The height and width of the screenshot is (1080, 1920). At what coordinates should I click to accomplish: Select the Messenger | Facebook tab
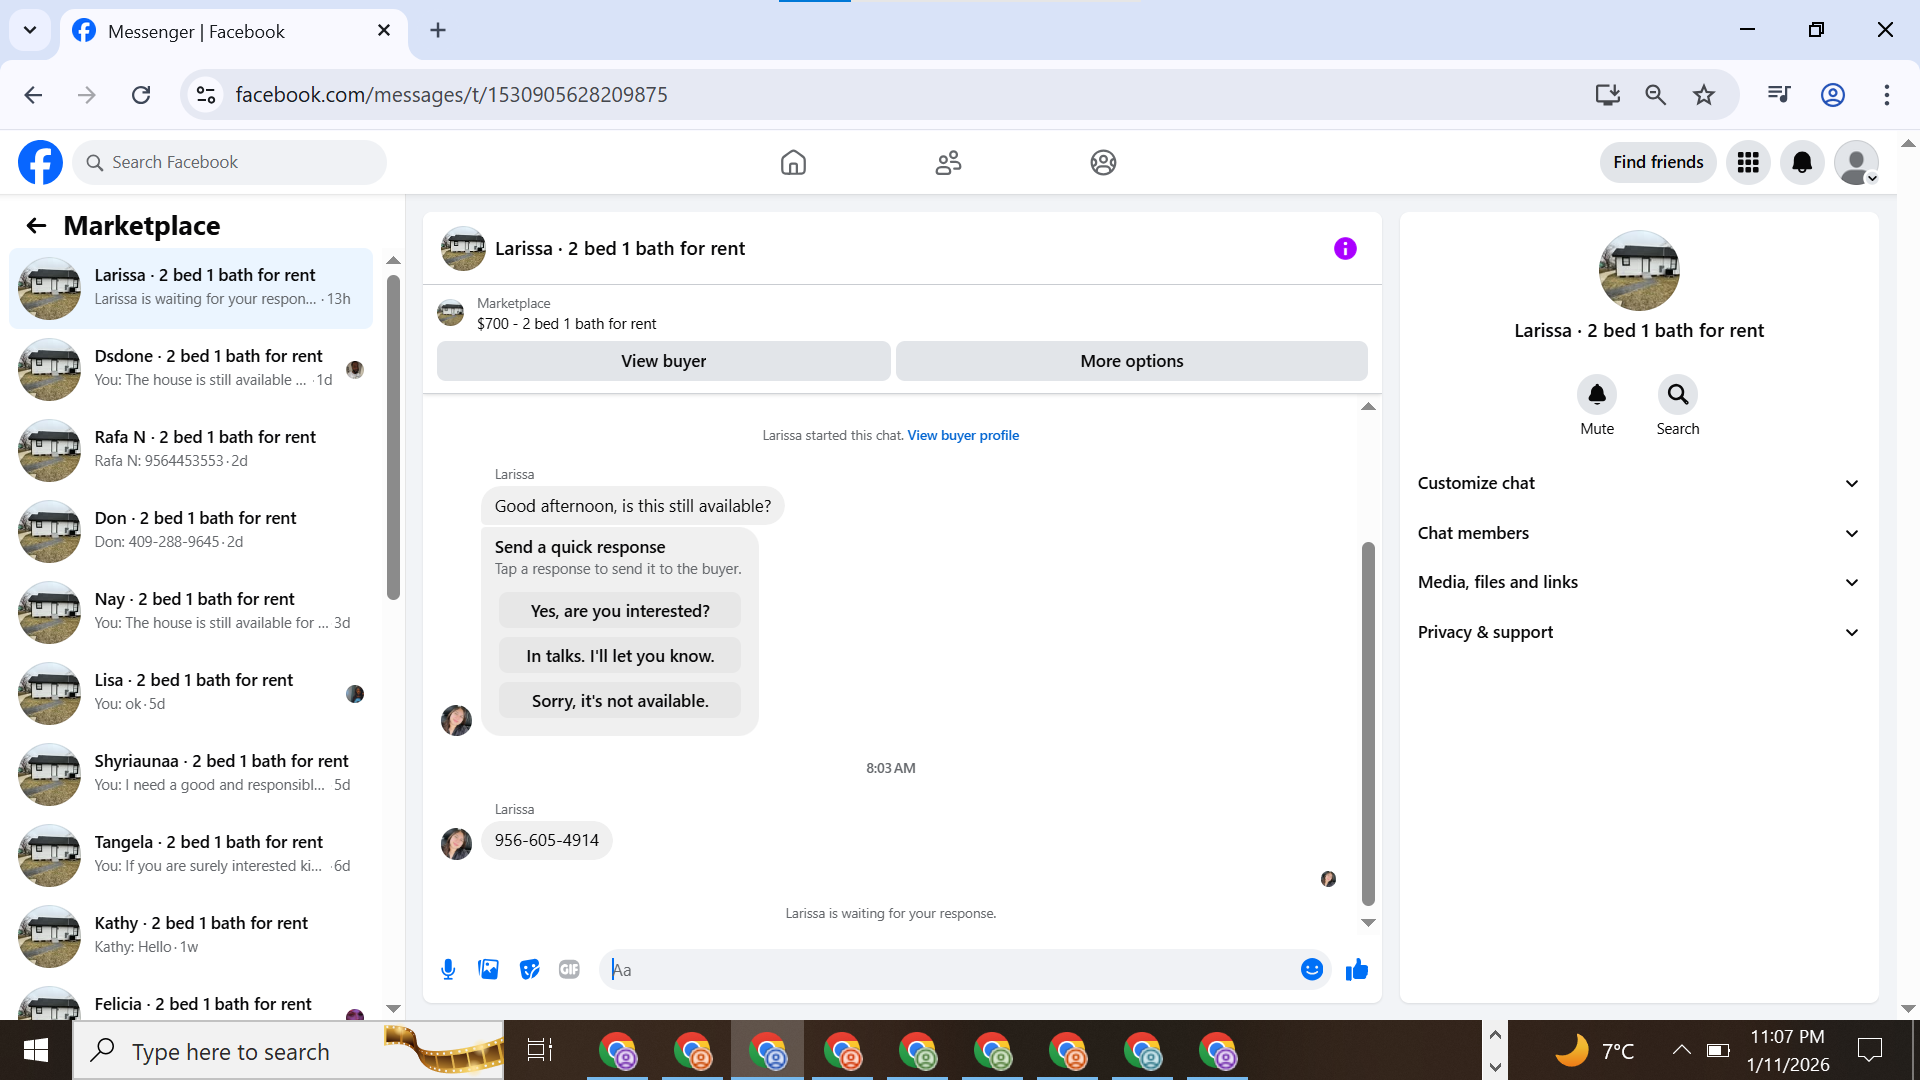pos(234,31)
